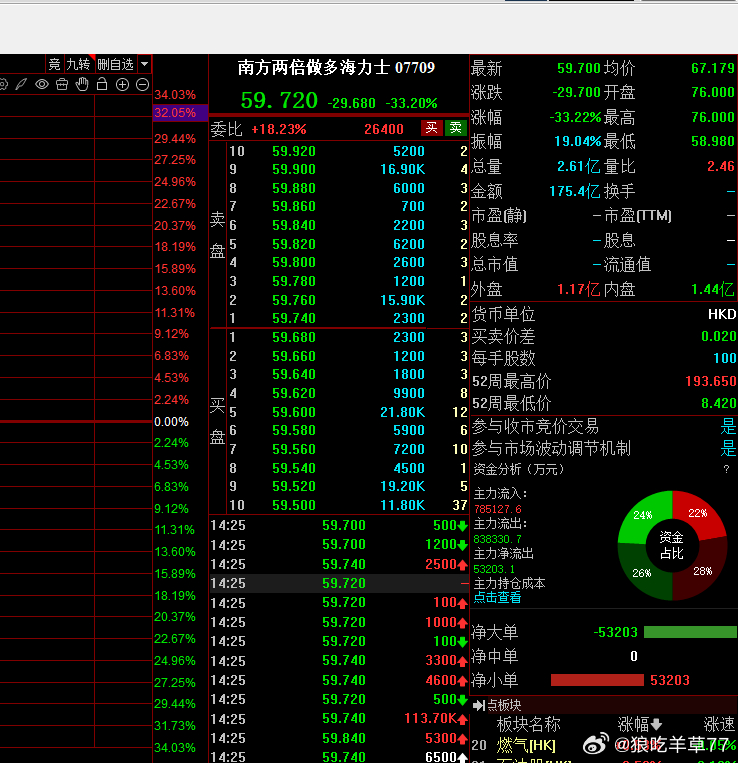738x763 pixels.
Task: Click the question mark help icon
Action: pyautogui.click(x=726, y=469)
